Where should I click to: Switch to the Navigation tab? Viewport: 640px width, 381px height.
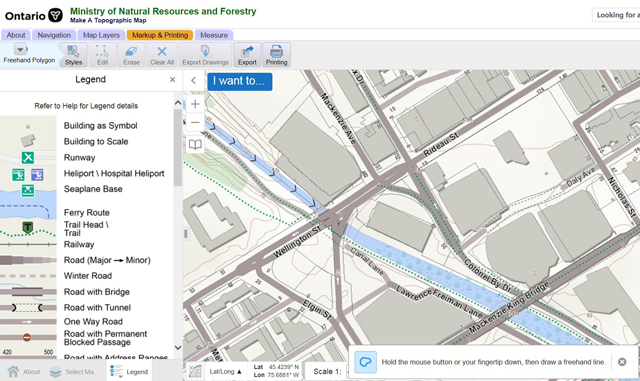[x=54, y=35]
